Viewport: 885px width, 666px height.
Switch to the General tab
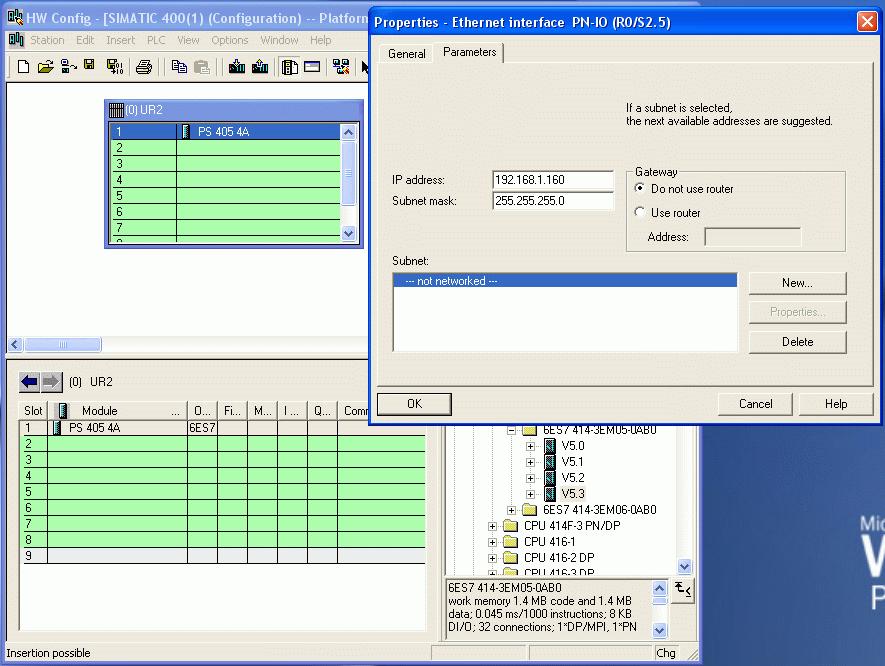pos(406,54)
